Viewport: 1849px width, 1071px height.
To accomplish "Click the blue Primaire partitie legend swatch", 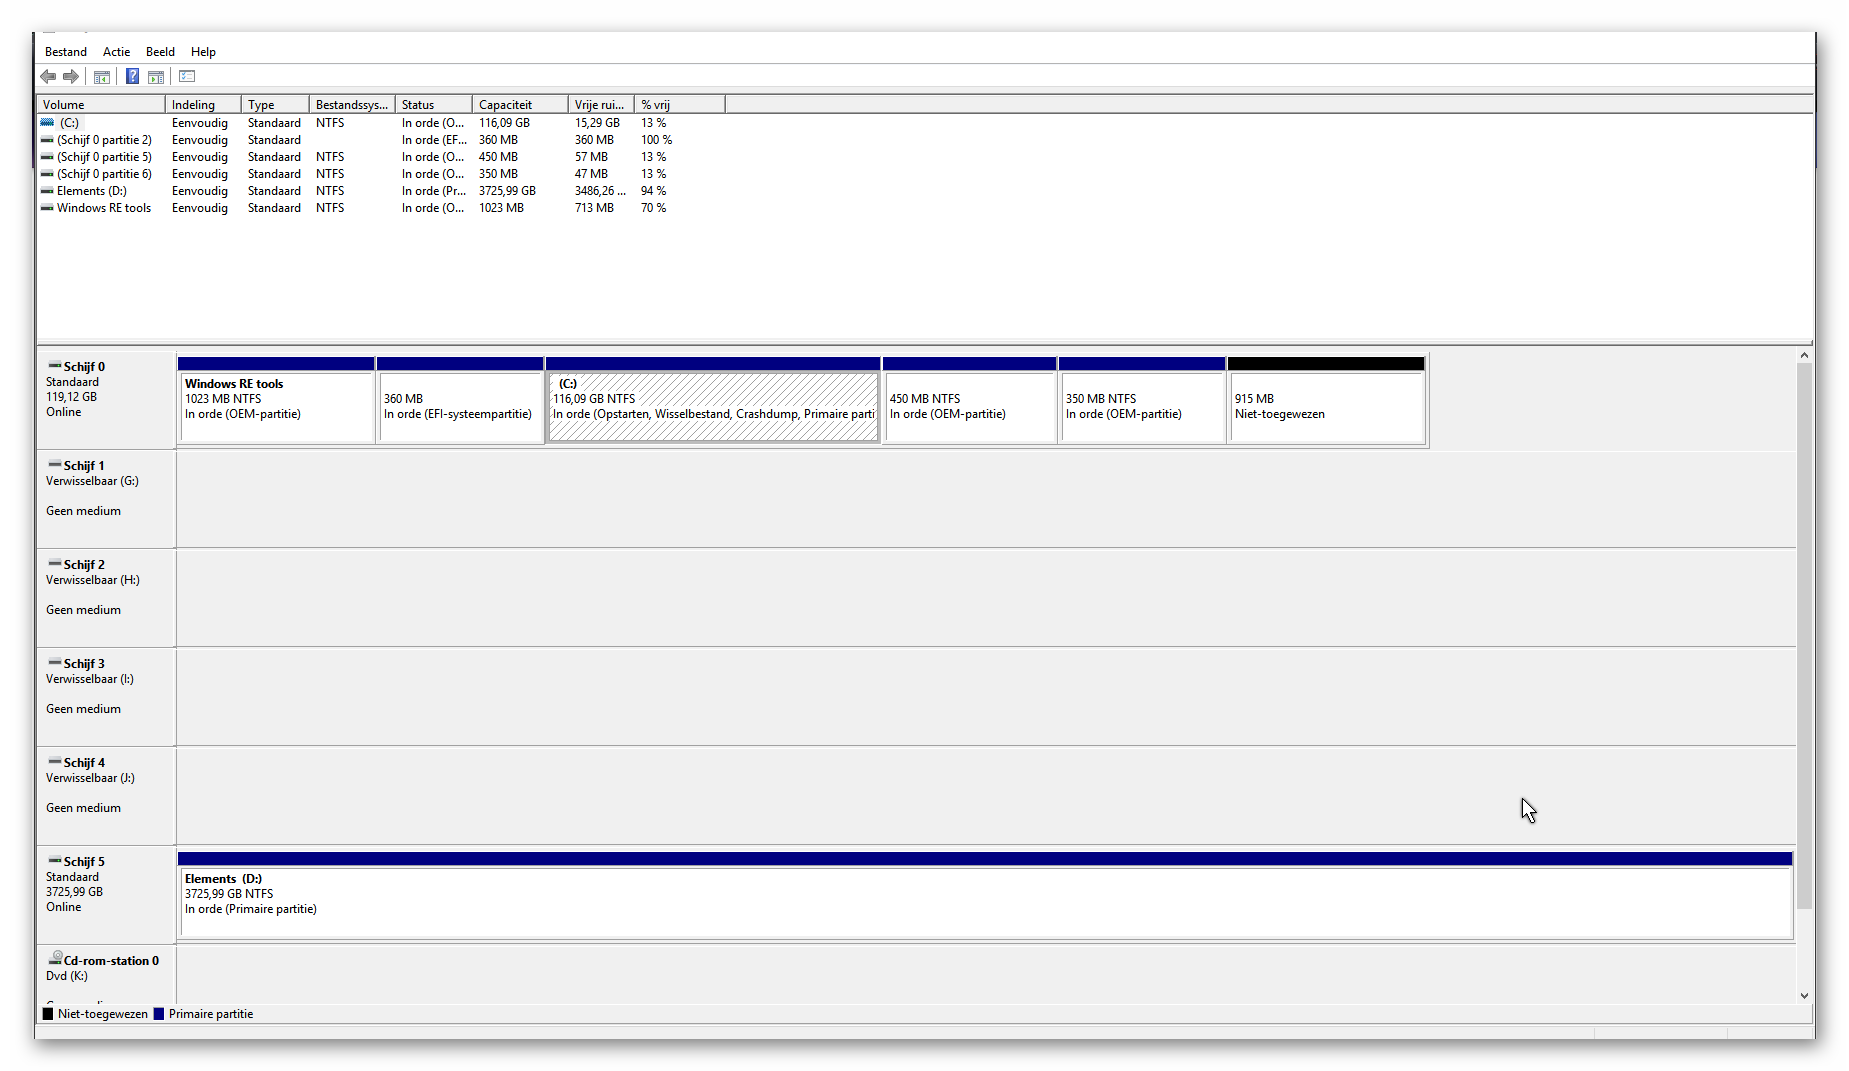I will click(158, 1014).
